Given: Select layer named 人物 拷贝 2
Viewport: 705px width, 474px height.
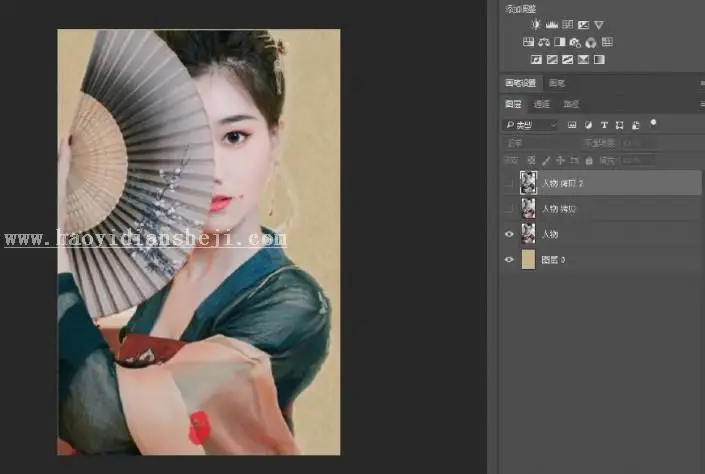Looking at the screenshot, I should pos(562,183).
